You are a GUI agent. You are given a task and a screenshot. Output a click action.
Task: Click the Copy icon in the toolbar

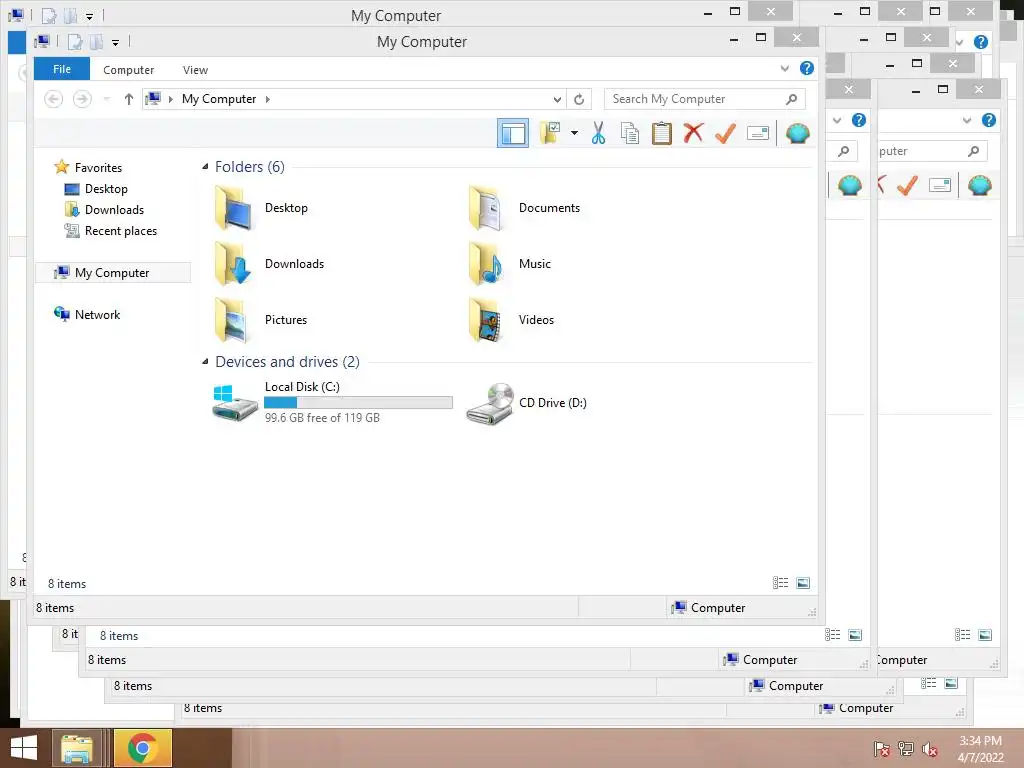(x=630, y=133)
